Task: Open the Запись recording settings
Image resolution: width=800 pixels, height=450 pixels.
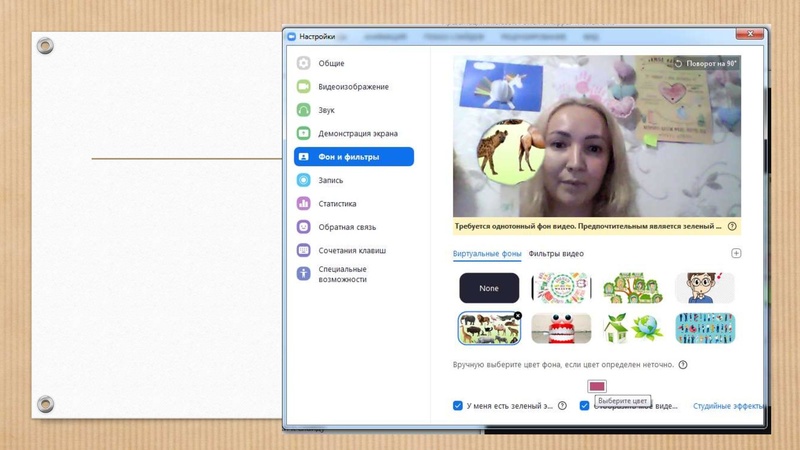Action: pos(330,180)
